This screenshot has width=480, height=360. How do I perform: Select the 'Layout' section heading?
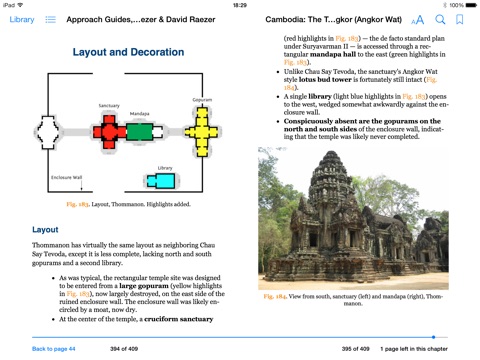click(x=45, y=230)
